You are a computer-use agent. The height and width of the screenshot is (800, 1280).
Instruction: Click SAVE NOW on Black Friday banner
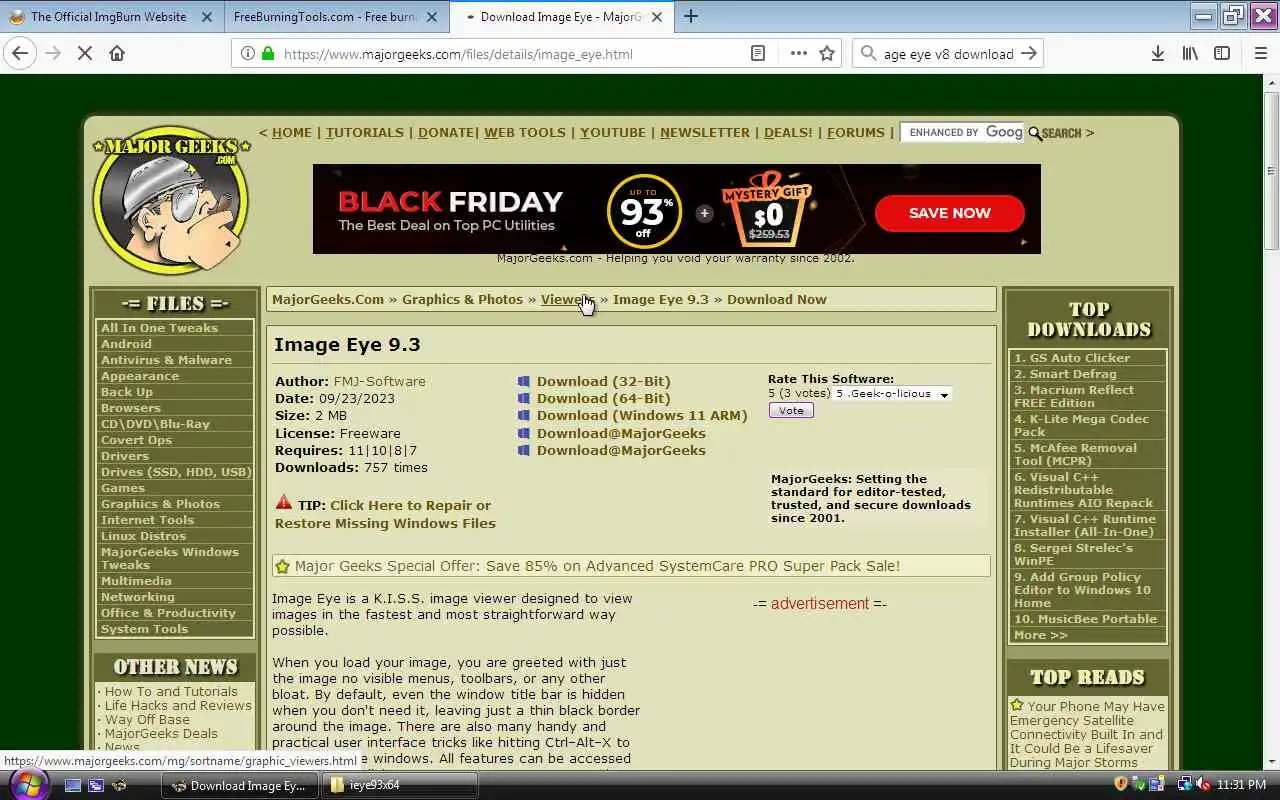click(949, 213)
